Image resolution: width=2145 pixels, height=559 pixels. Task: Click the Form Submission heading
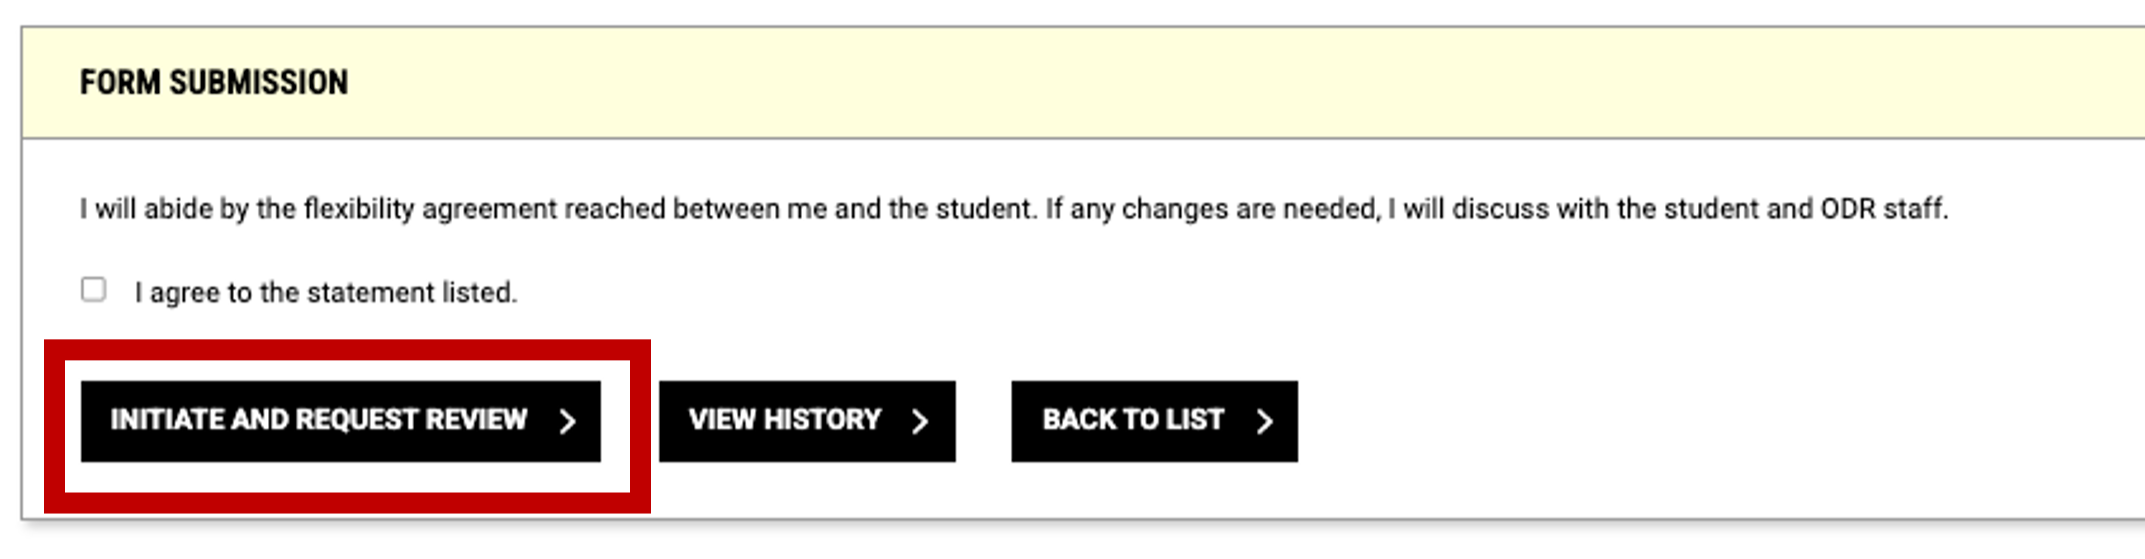pos(214,82)
